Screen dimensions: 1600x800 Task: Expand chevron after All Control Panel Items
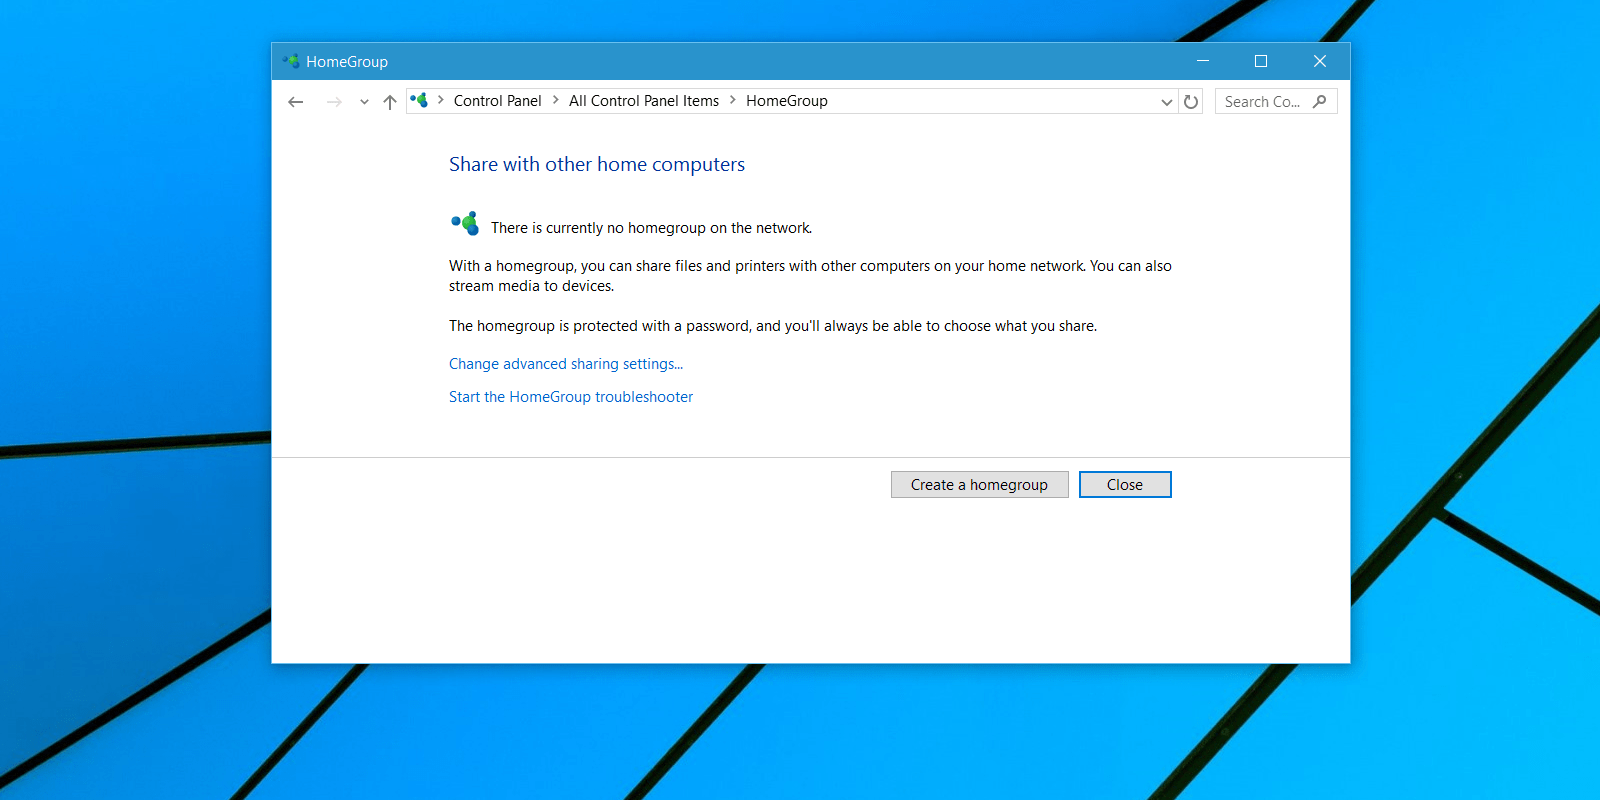733,100
